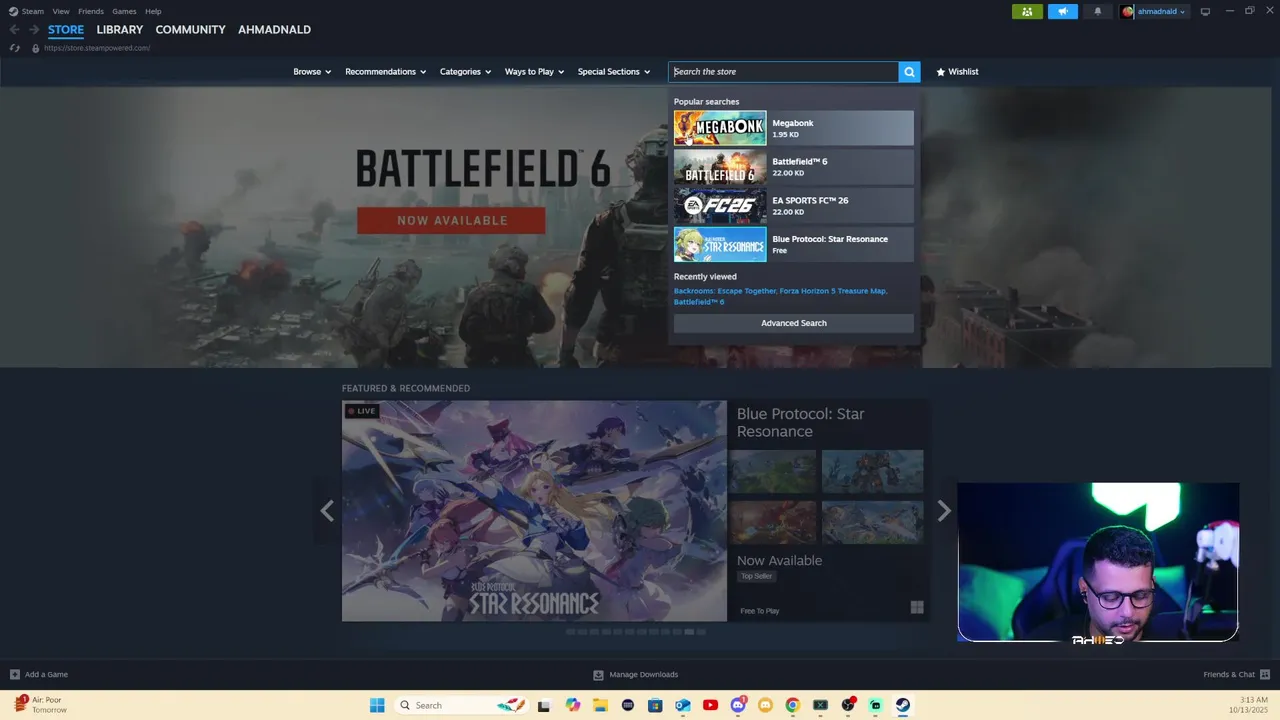Enter Big Picture mode via monitor icon

tap(1205, 12)
